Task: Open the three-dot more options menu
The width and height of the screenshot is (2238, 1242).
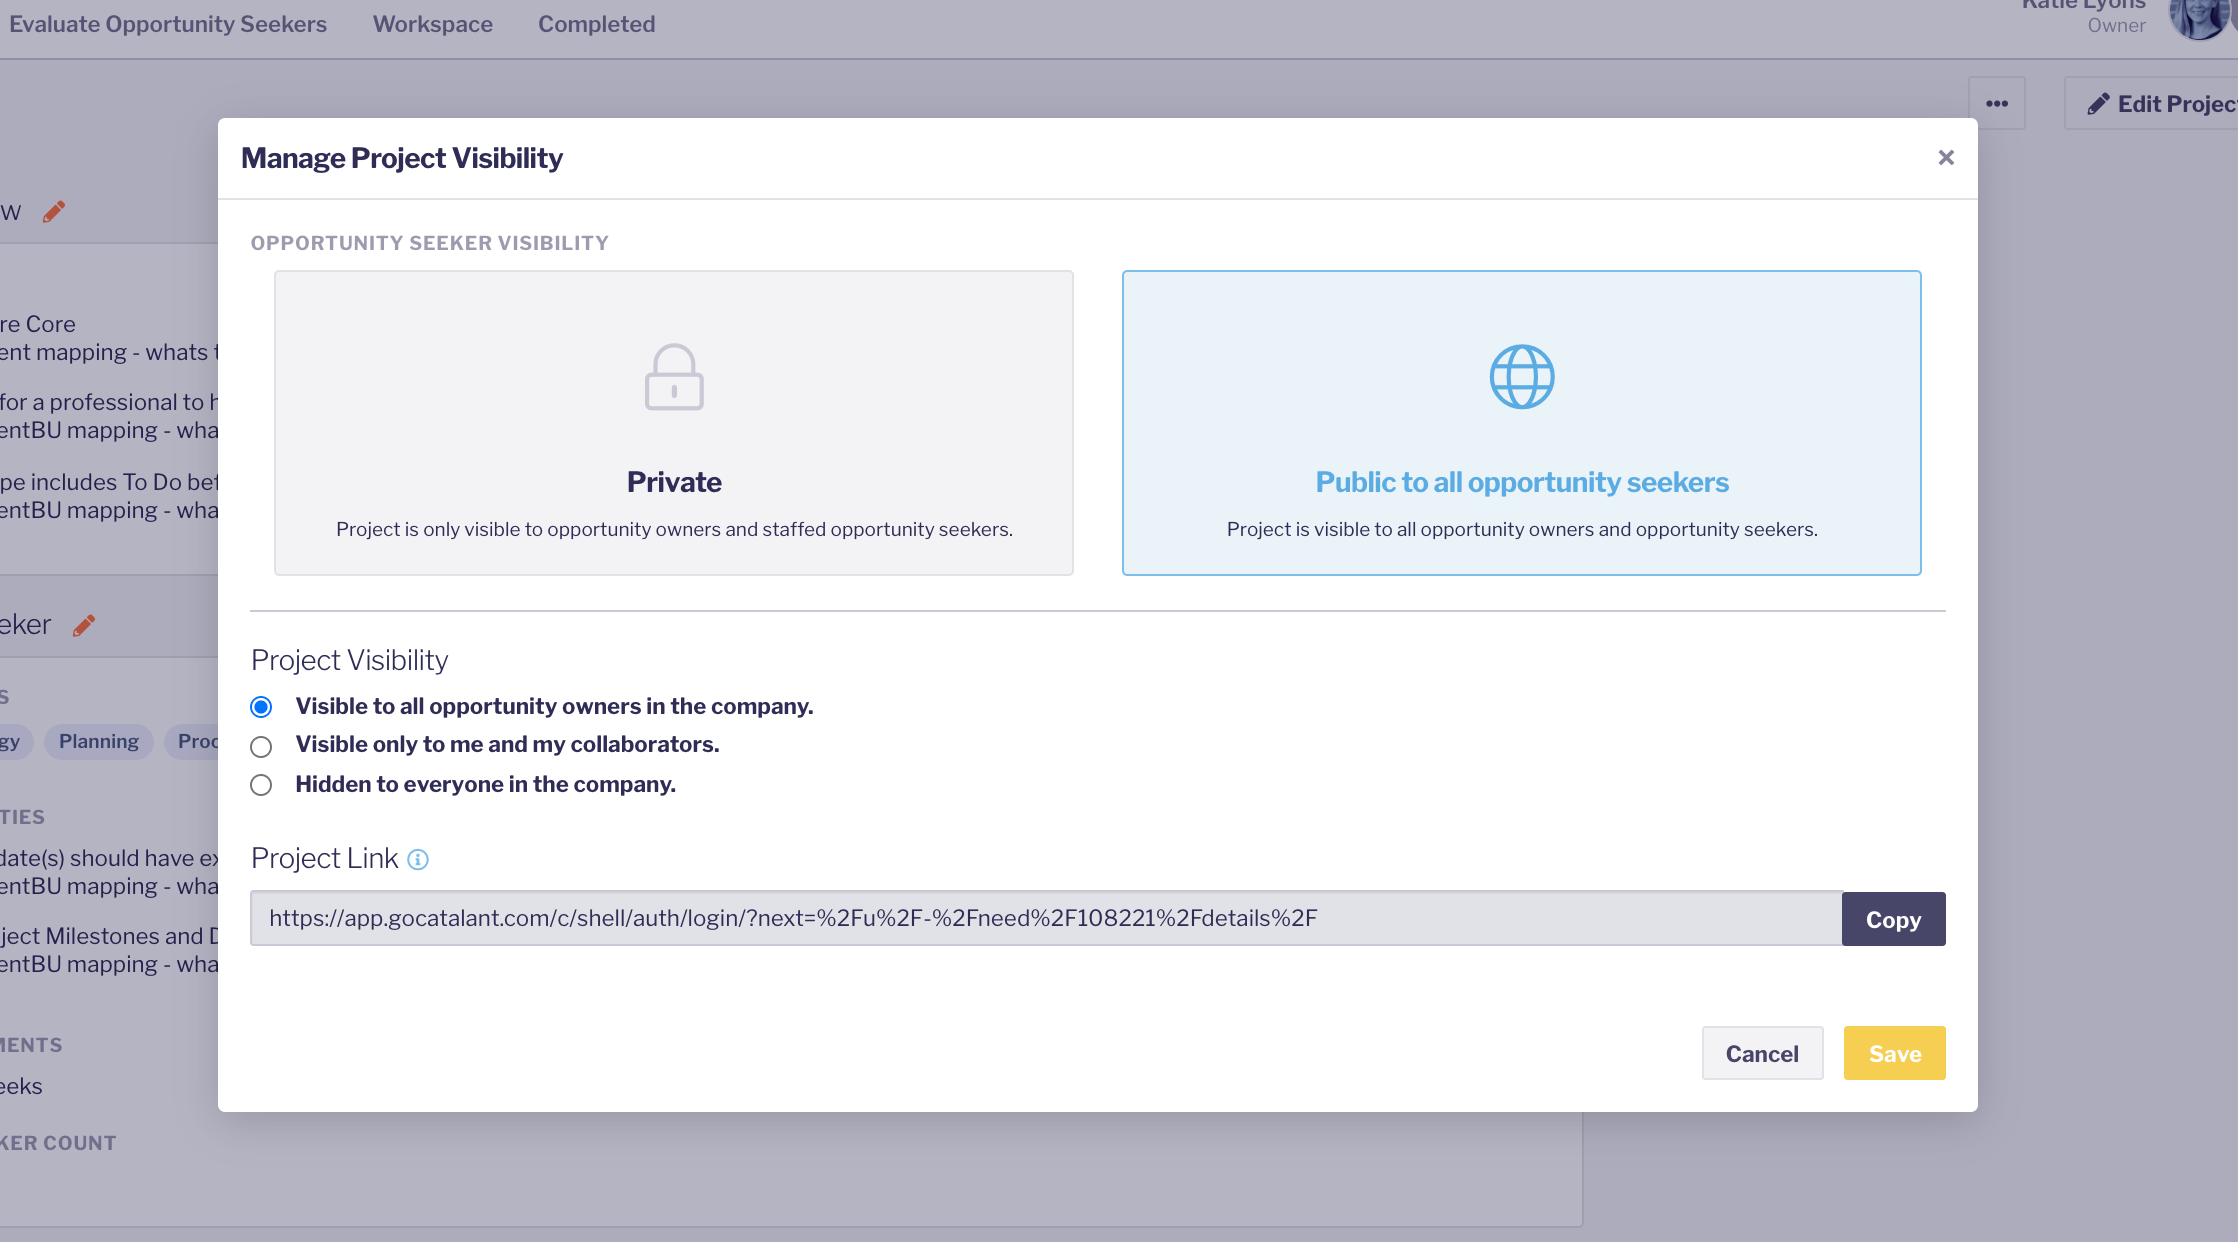Action: (1996, 104)
